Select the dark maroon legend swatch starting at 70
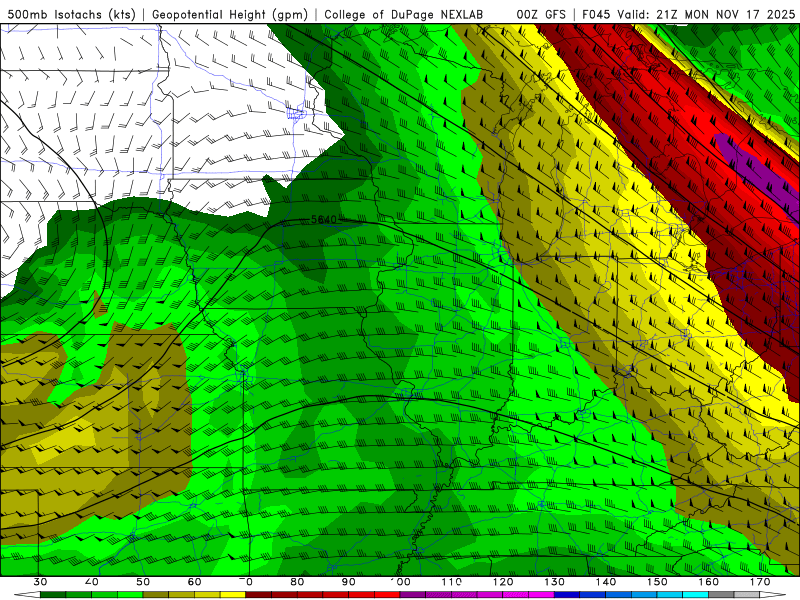This screenshot has width=800, height=600. [259, 595]
